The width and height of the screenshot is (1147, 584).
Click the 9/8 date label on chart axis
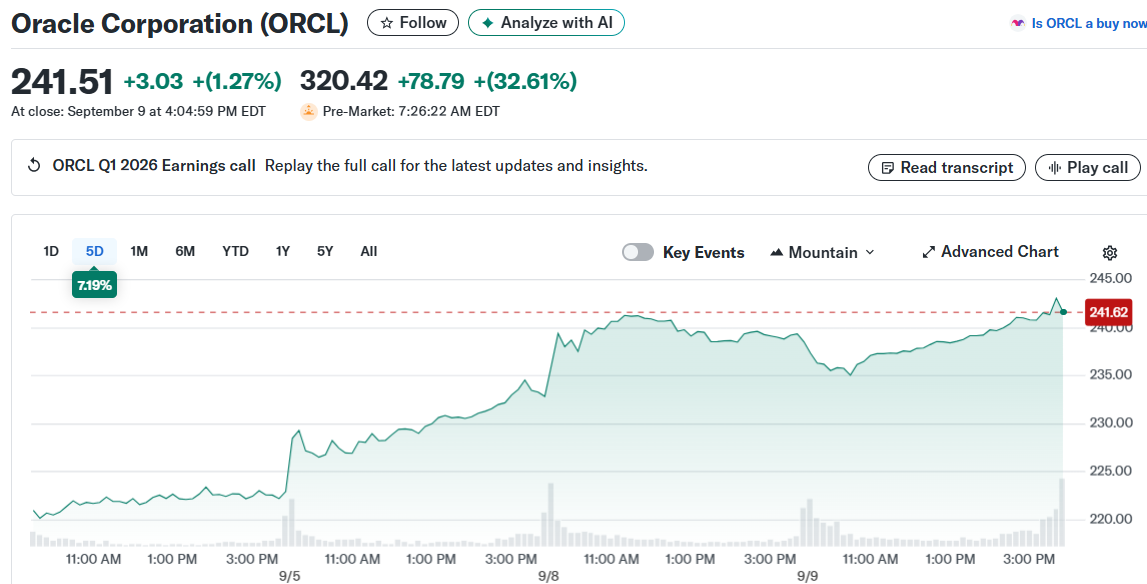tap(549, 576)
